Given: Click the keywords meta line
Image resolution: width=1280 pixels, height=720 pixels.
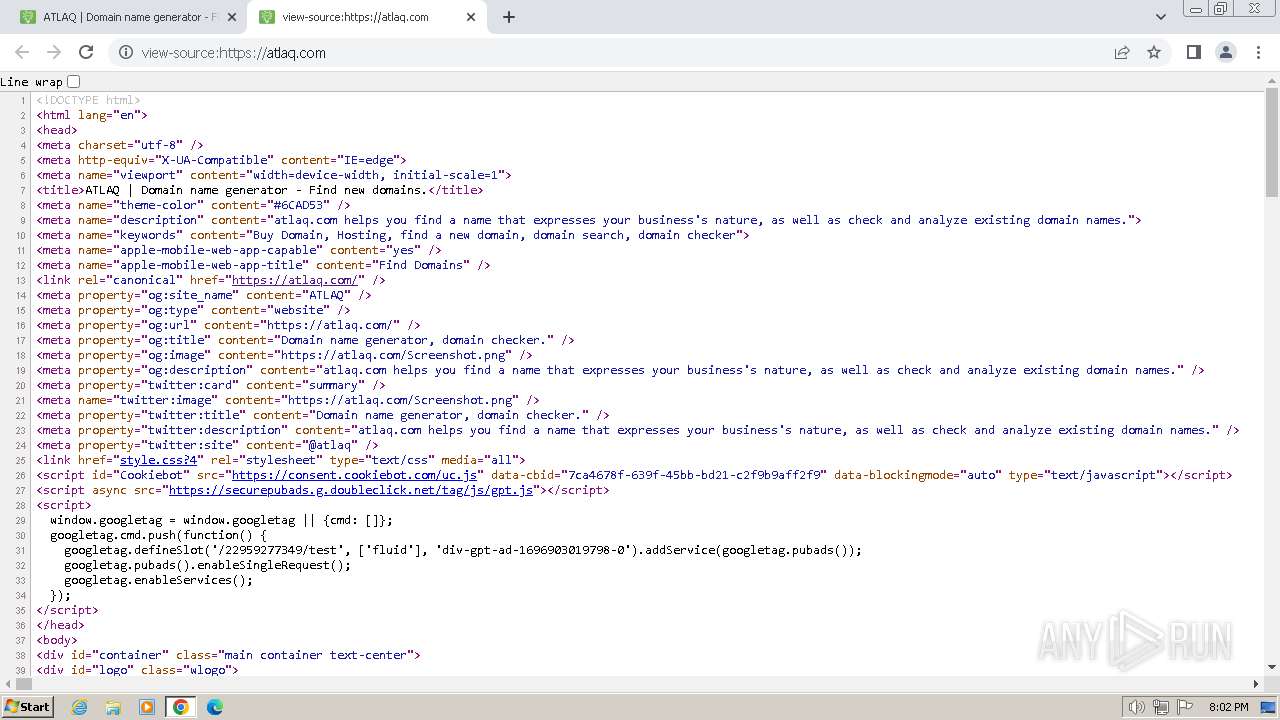Looking at the screenshot, I should pyautogui.click(x=393, y=235).
